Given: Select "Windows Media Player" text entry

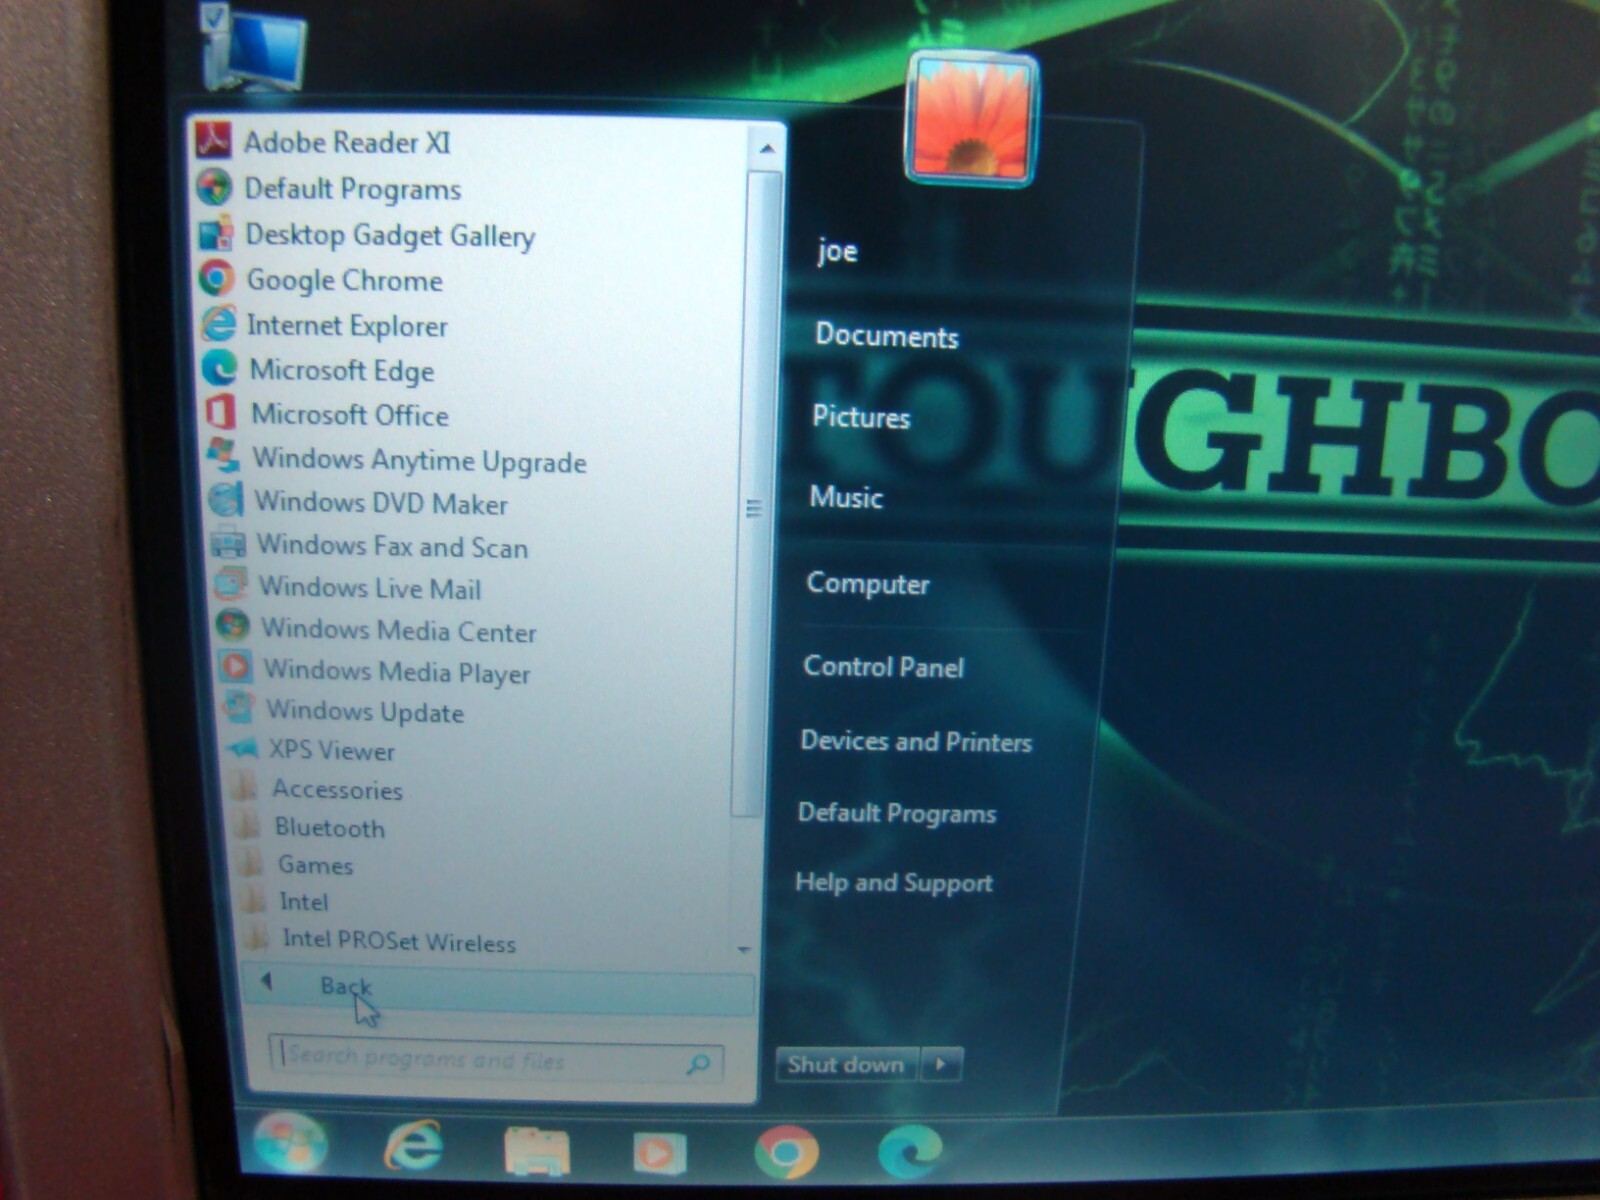Looking at the screenshot, I should point(397,671).
